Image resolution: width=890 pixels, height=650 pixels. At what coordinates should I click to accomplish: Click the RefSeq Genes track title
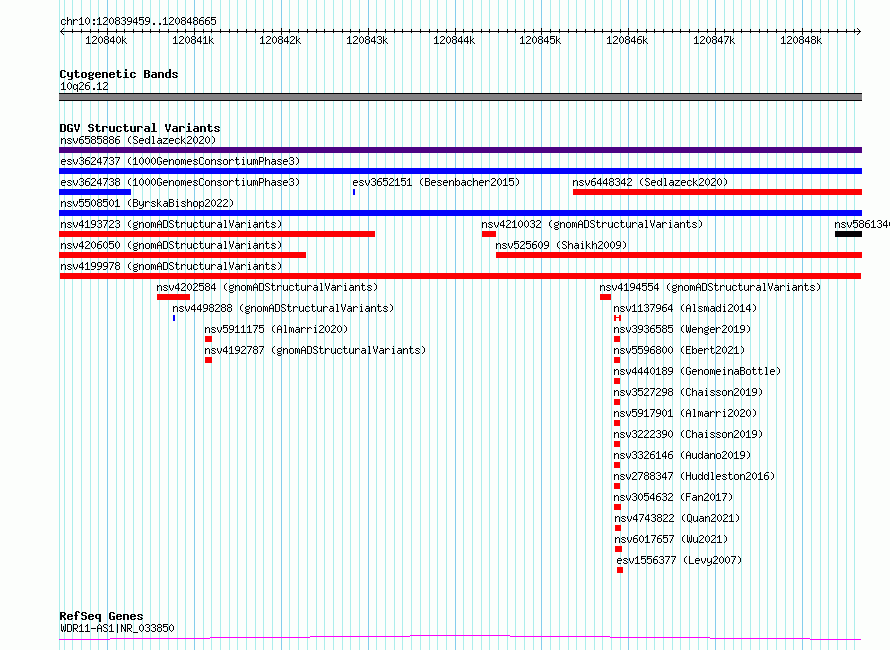pyautogui.click(x=101, y=616)
